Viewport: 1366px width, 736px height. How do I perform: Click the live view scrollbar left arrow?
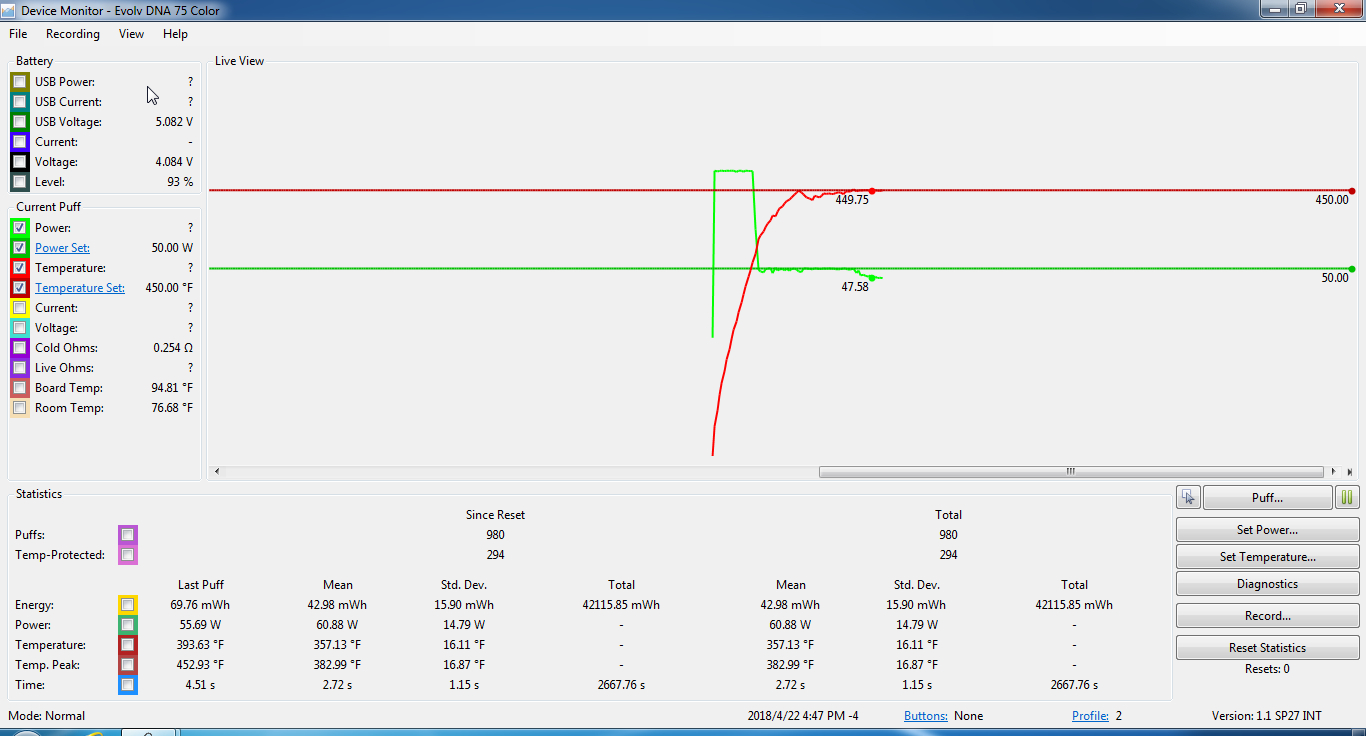(218, 471)
